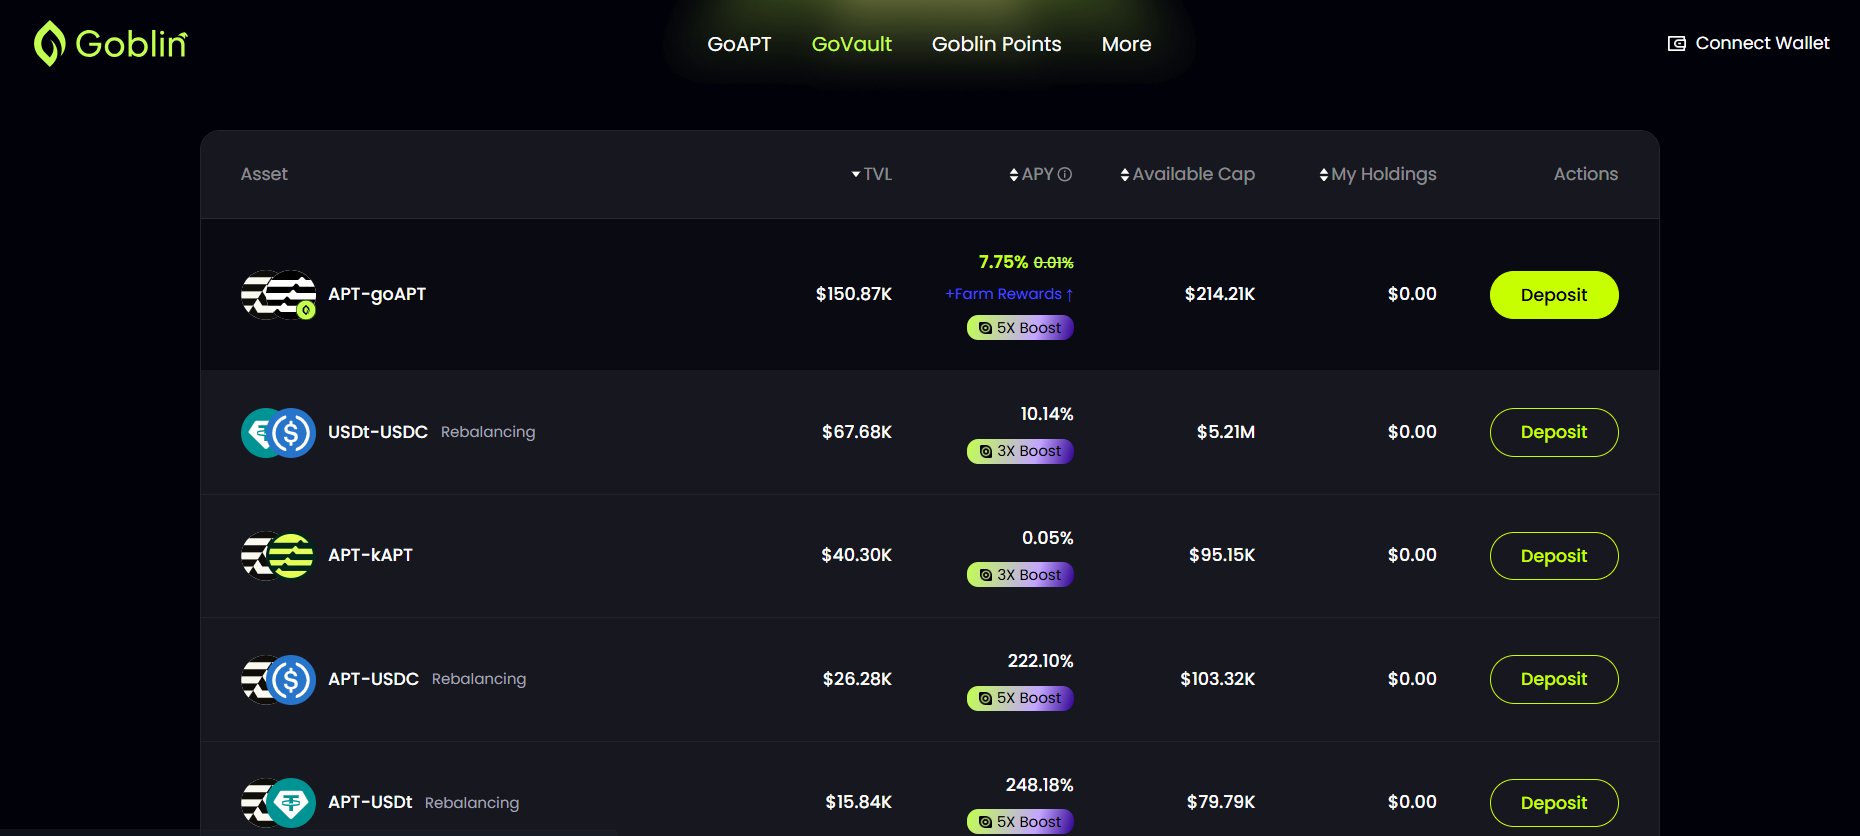1860x836 pixels.
Task: Open the Goblin Points page
Action: coord(996,44)
